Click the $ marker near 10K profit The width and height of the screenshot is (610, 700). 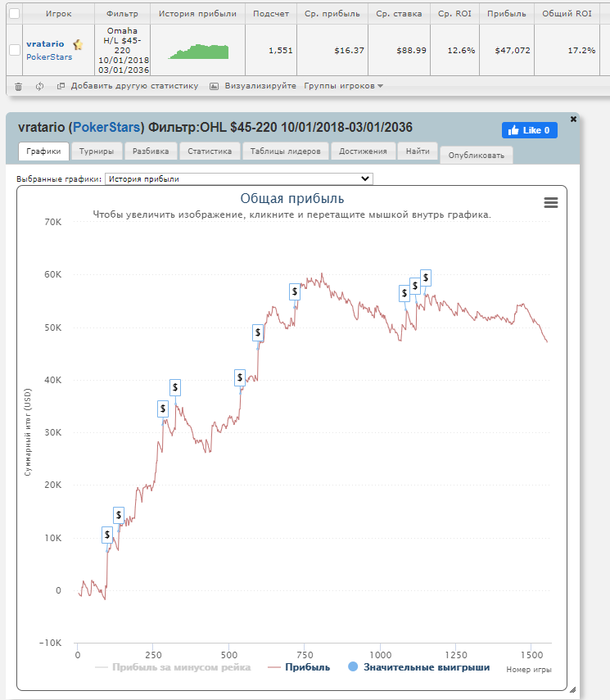point(107,534)
